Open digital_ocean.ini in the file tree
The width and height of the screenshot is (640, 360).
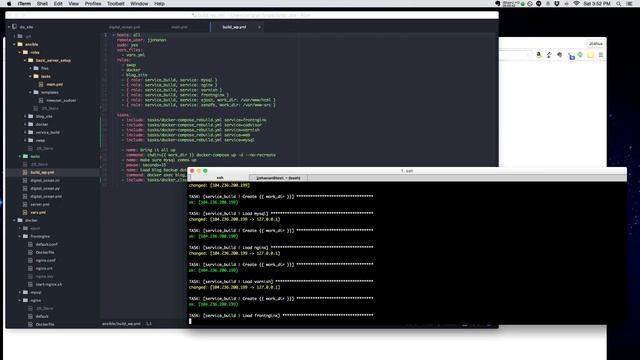(45, 180)
